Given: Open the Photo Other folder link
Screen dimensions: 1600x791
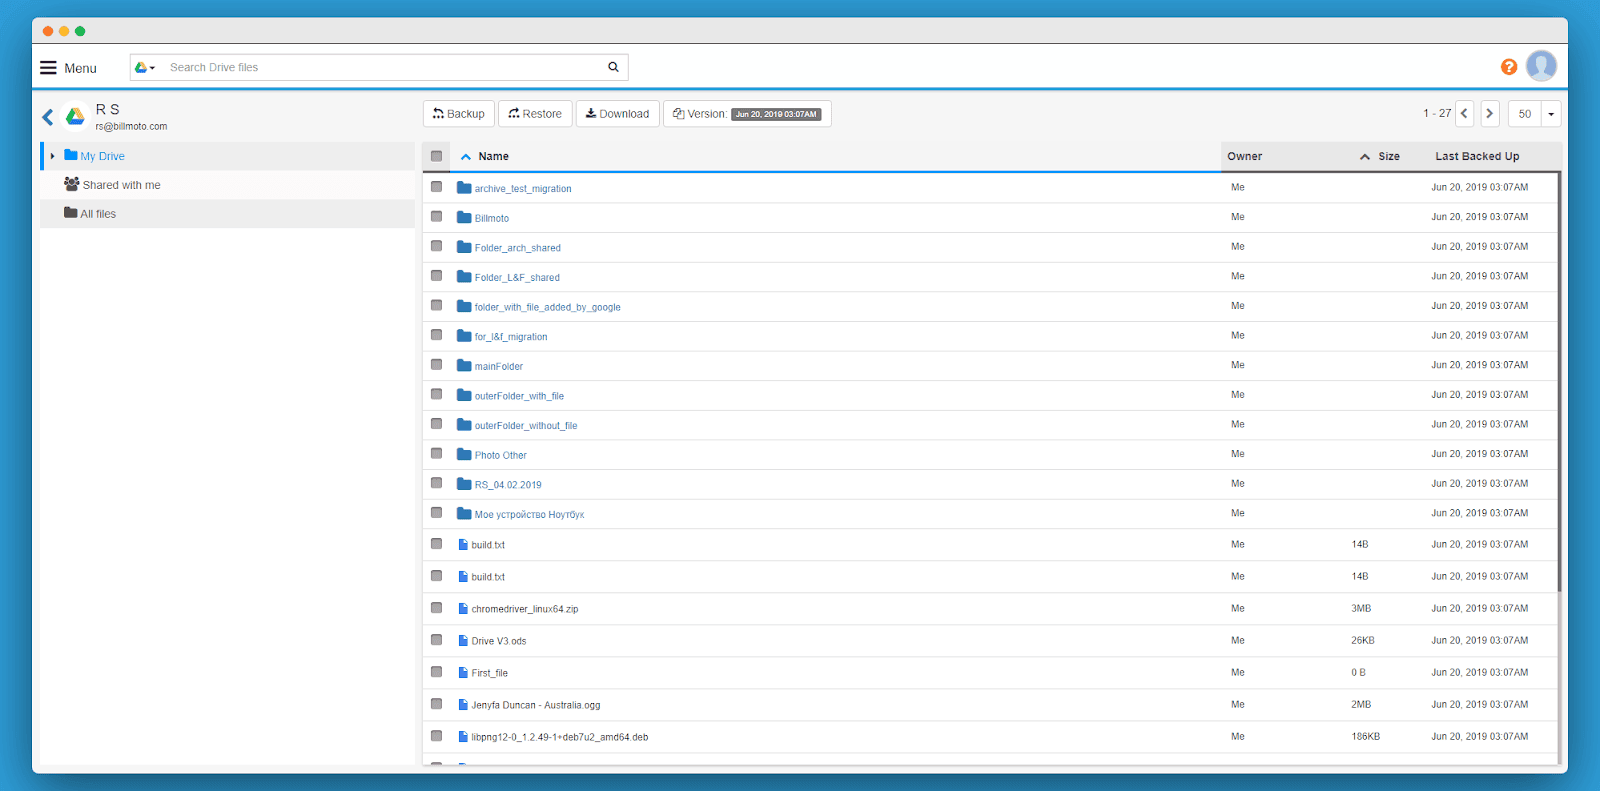Looking at the screenshot, I should [500, 456].
